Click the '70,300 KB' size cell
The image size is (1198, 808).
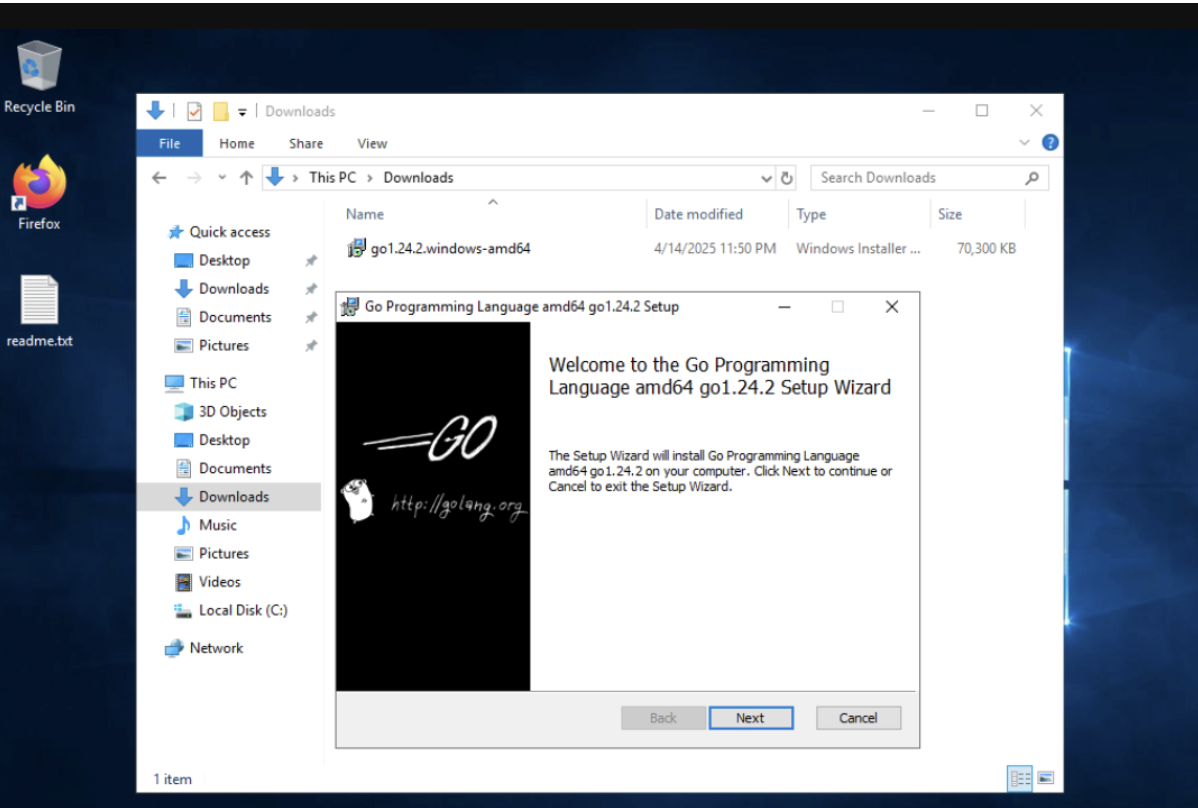[x=986, y=248]
